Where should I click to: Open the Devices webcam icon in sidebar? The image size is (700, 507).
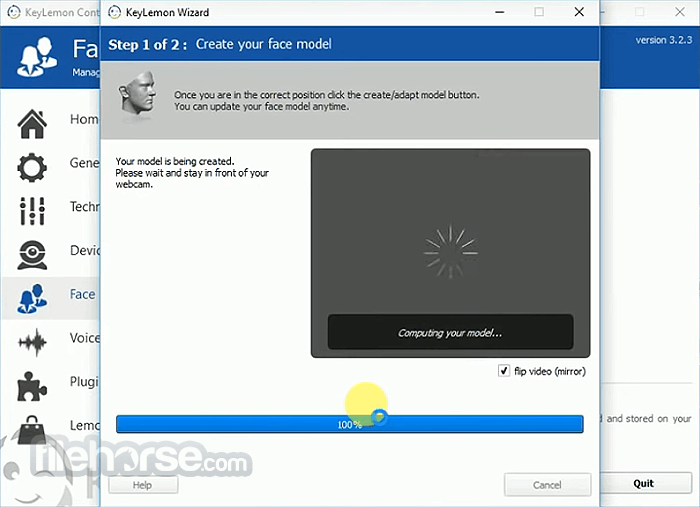click(32, 255)
